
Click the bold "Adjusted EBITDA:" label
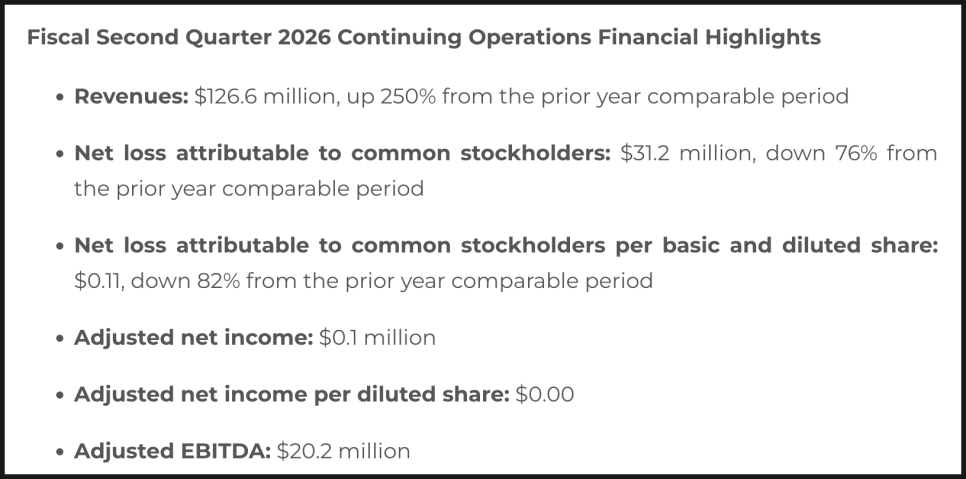pos(172,452)
